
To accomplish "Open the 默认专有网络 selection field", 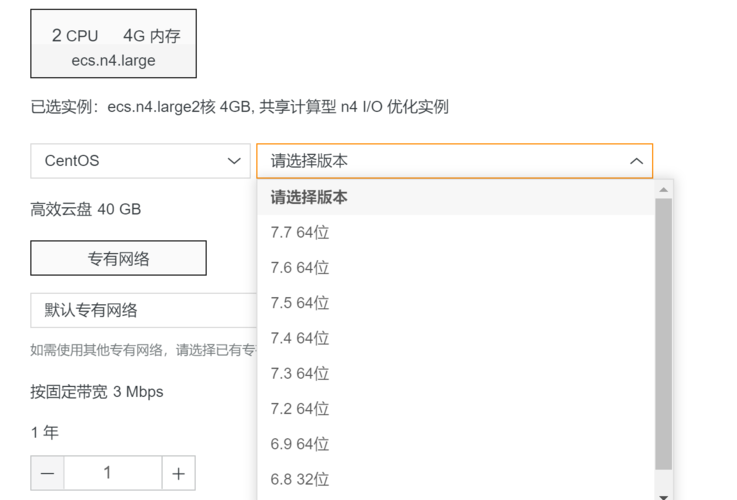I will pos(144,310).
